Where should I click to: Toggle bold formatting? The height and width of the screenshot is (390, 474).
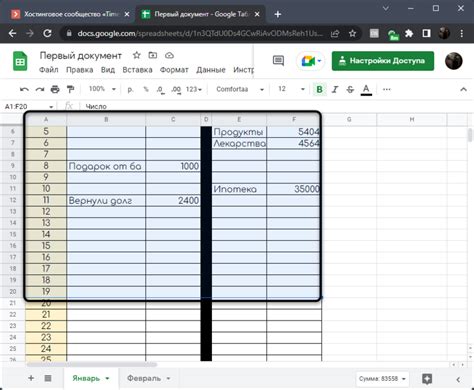(319, 89)
